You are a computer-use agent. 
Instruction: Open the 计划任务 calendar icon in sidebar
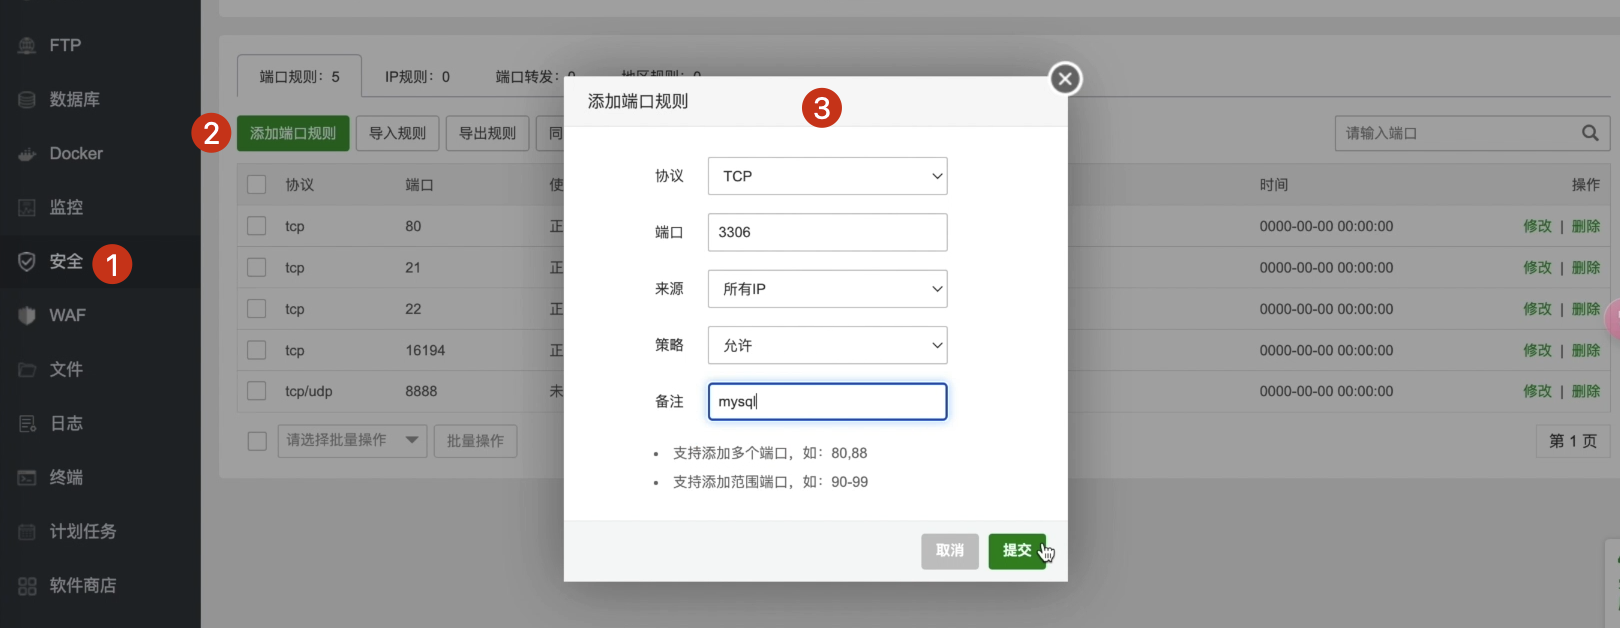coord(27,531)
